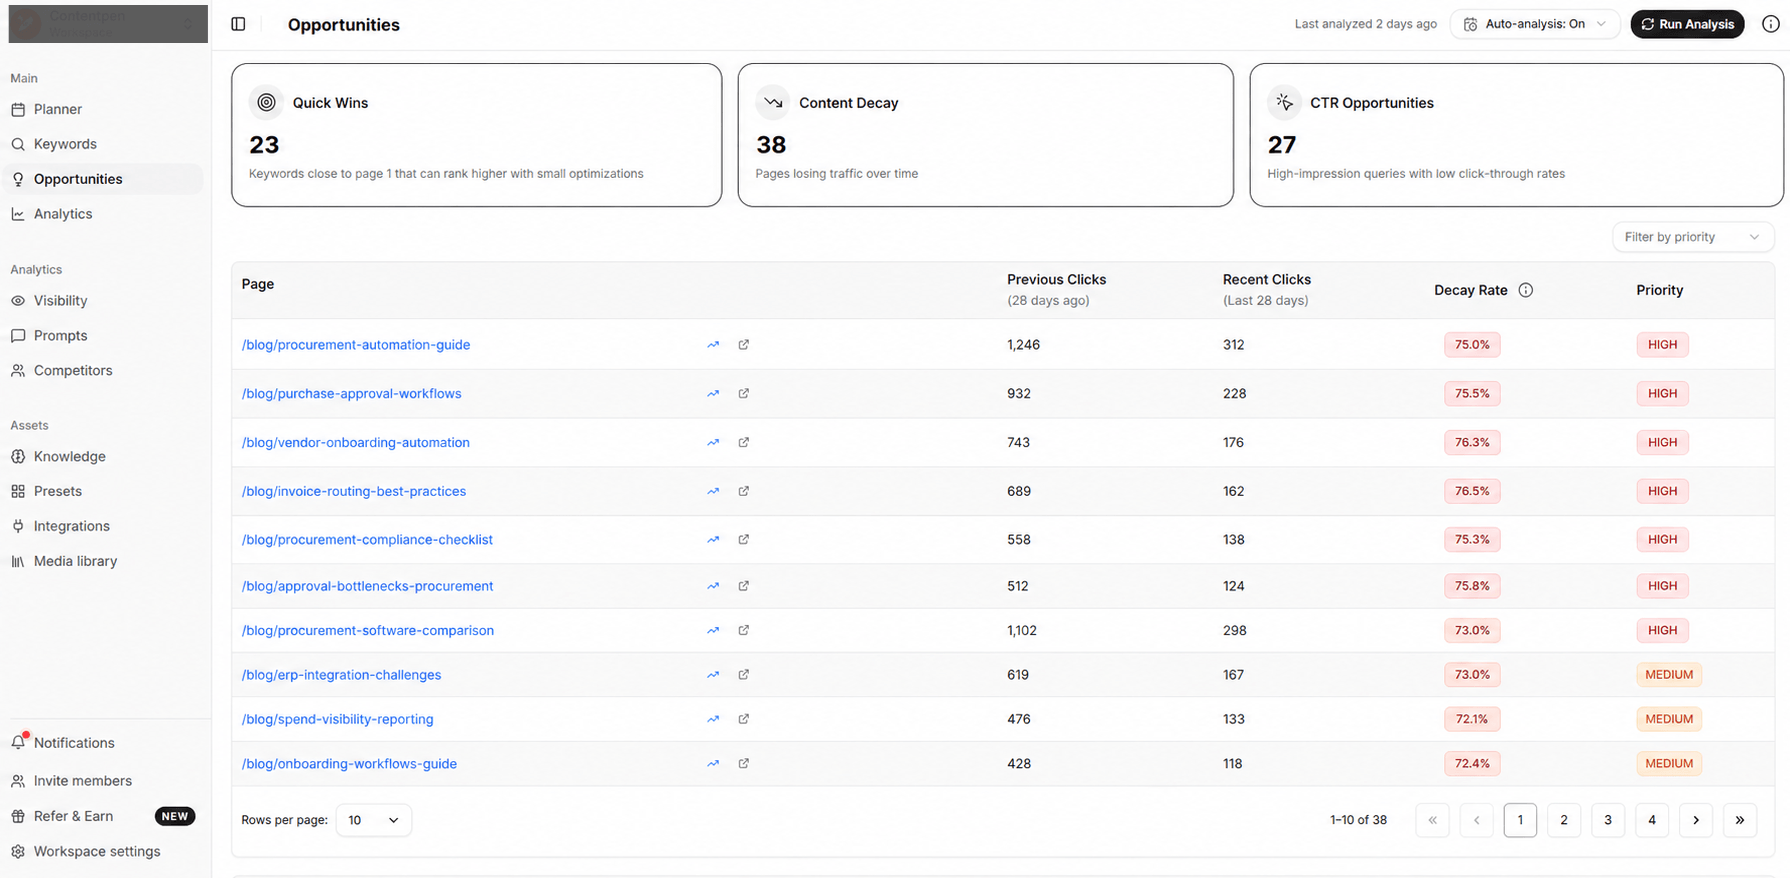Open the Filter by priority dropdown
Image resolution: width=1790 pixels, height=878 pixels.
tap(1693, 237)
